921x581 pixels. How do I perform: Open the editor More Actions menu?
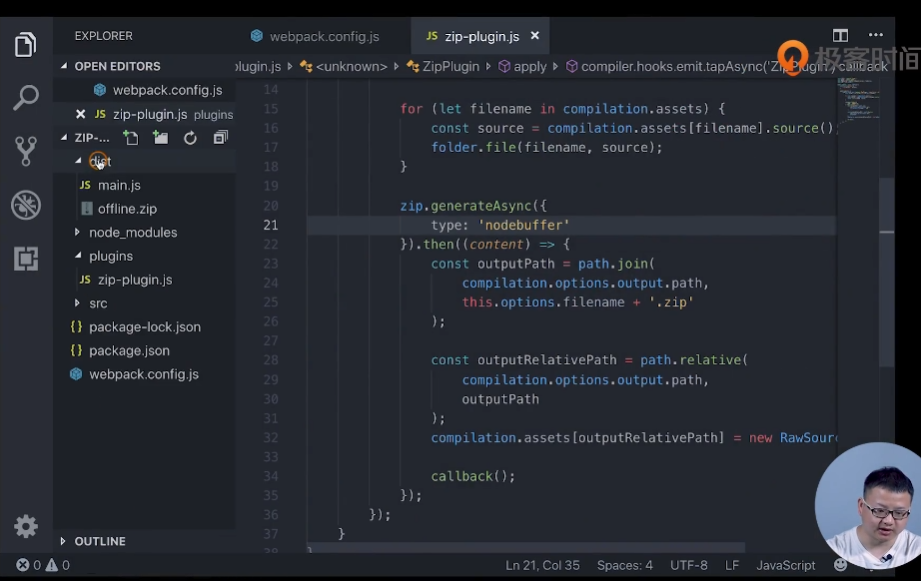[x=876, y=35]
